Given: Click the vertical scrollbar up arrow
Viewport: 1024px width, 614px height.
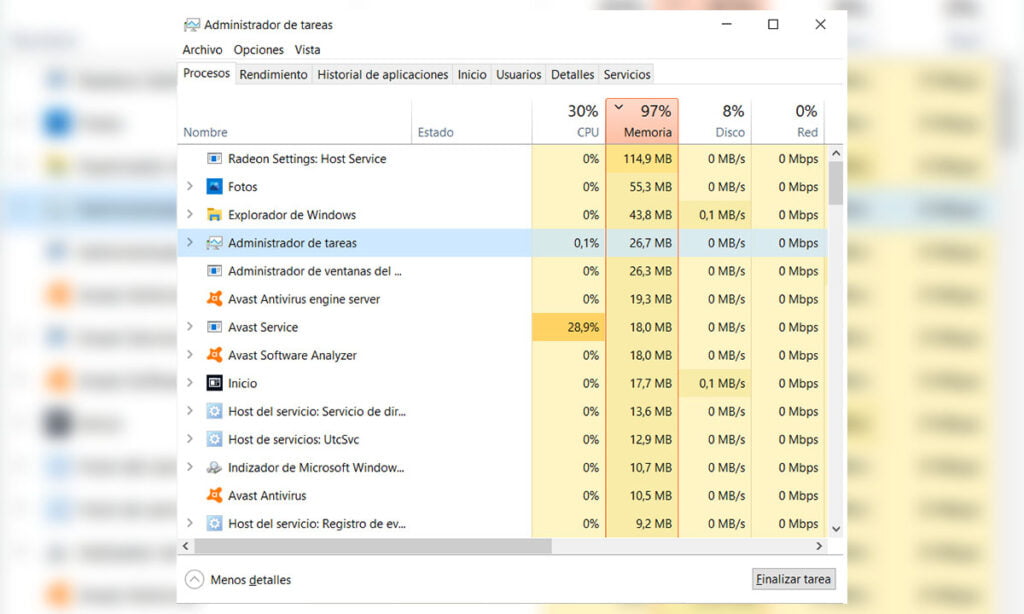Looking at the screenshot, I should [836, 154].
